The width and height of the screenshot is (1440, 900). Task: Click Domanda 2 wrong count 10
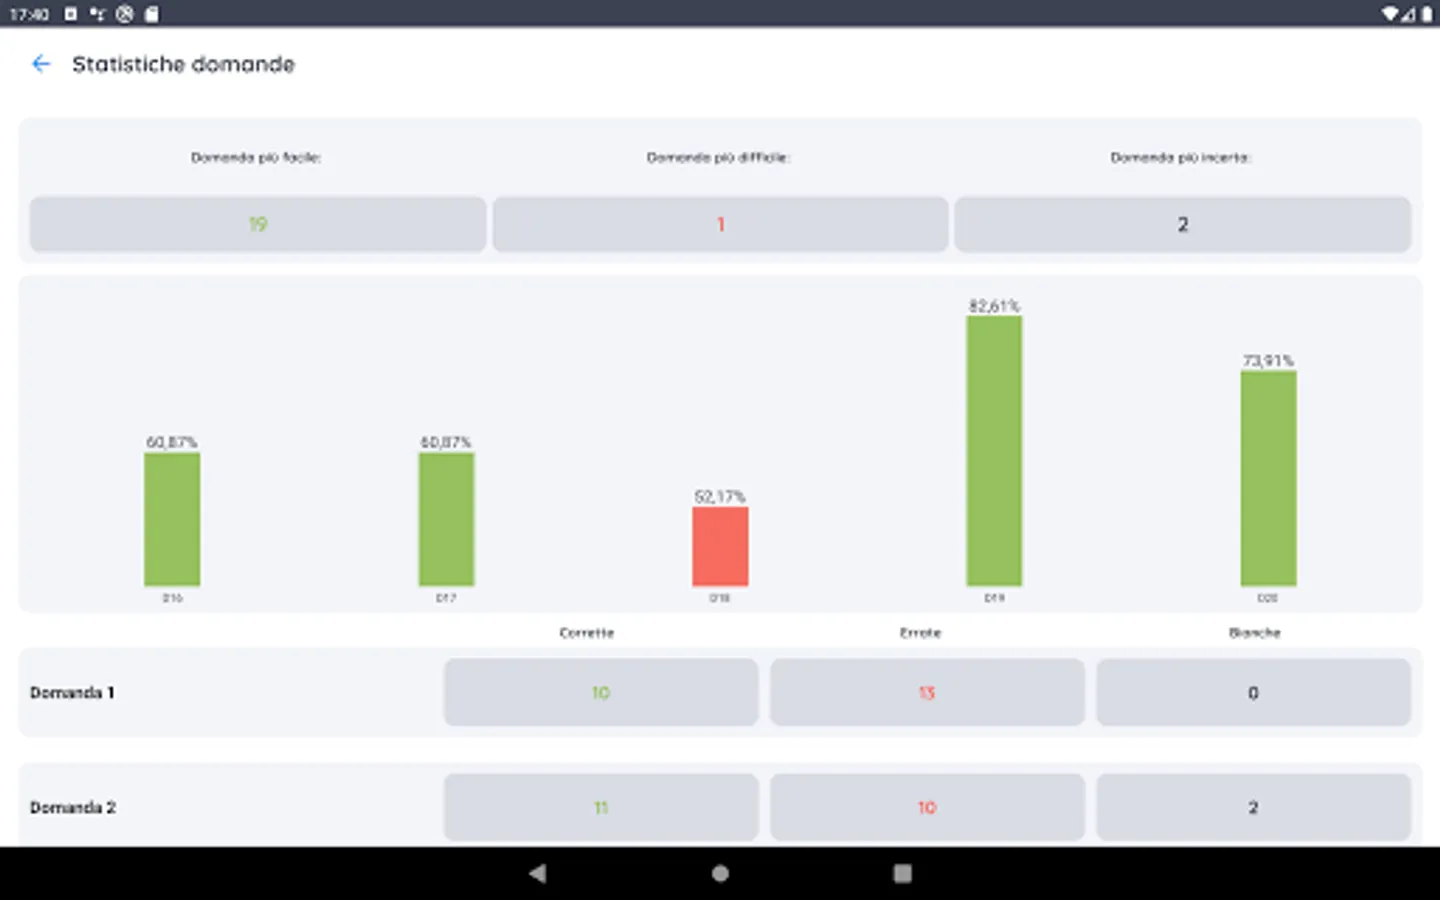(x=927, y=807)
